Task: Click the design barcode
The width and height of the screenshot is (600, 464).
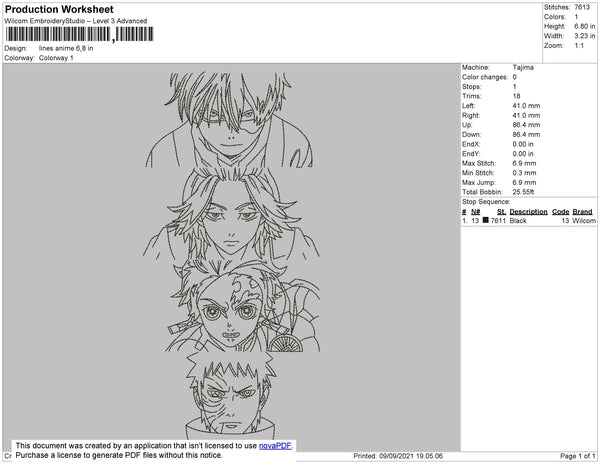Action: click(79, 34)
